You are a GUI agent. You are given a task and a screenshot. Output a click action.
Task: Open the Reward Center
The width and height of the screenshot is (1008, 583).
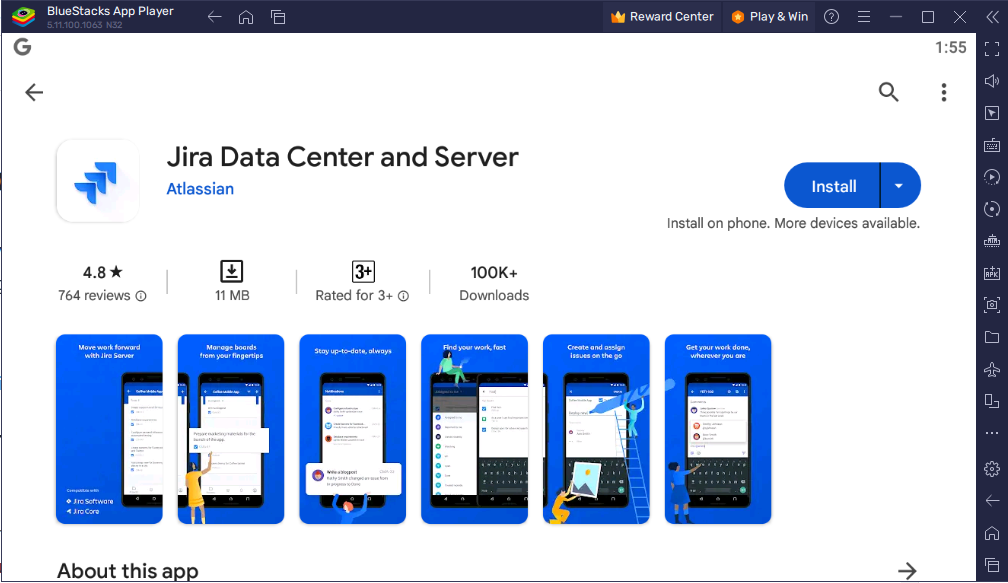pos(662,17)
